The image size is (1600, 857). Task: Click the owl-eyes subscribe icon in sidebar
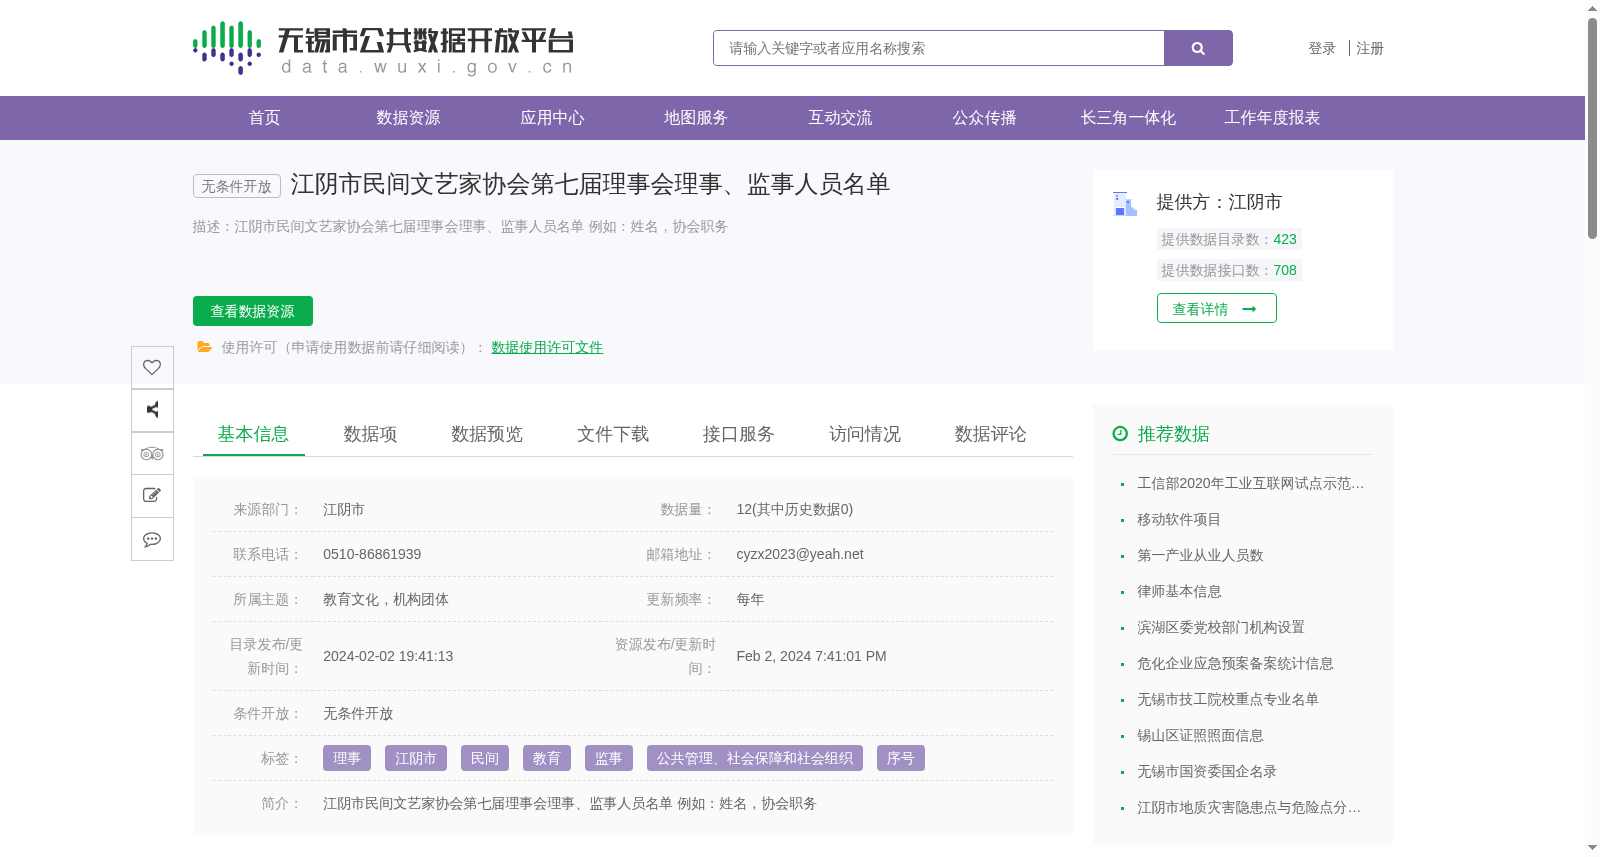152,453
